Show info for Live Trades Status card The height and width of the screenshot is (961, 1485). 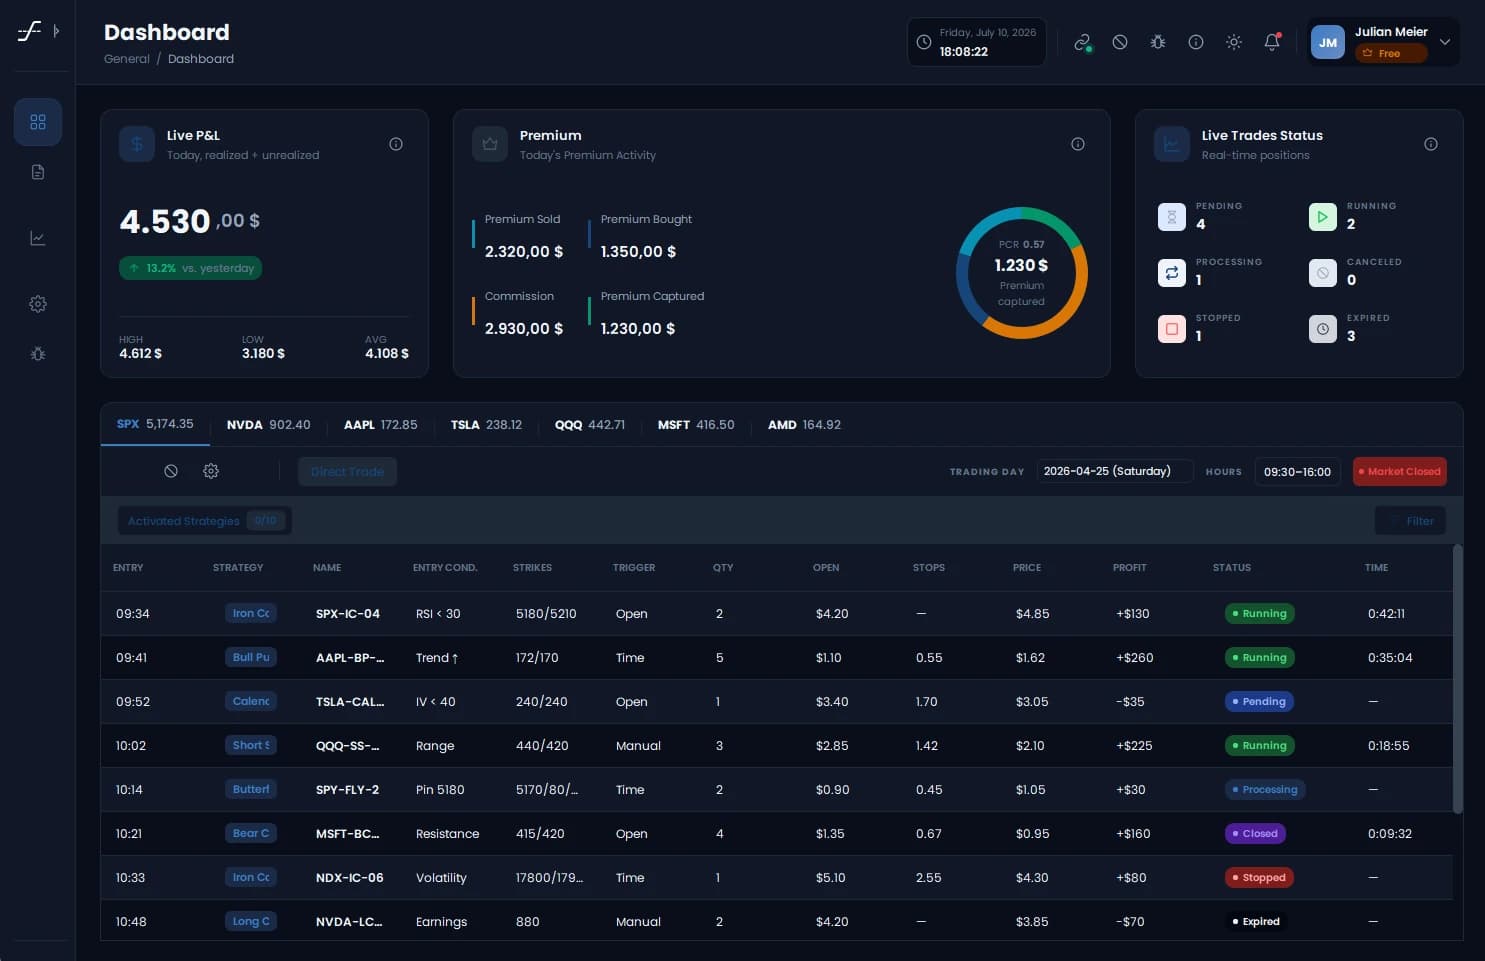click(x=1431, y=144)
